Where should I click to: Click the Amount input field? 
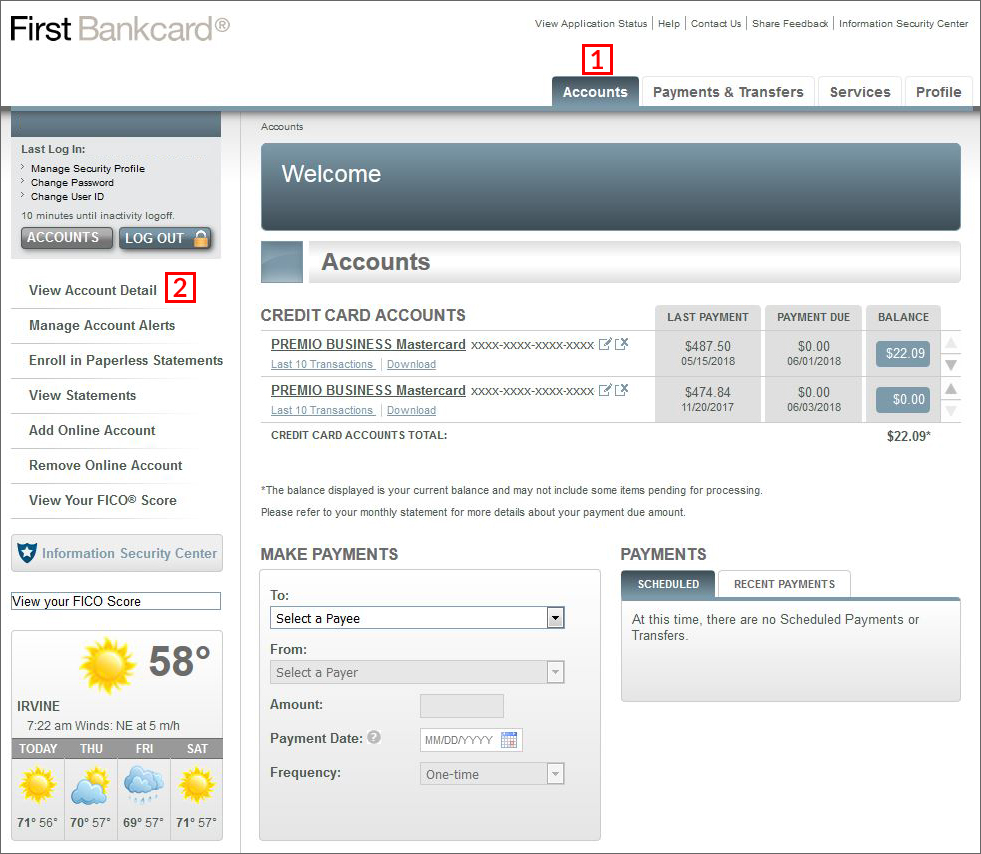(462, 706)
